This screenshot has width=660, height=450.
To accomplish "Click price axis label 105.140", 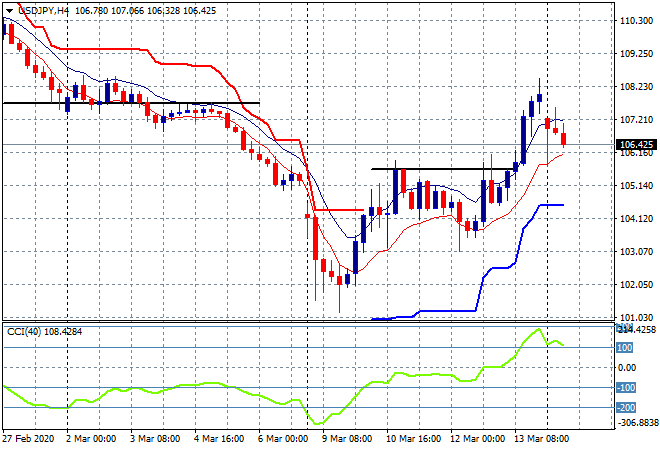I will pyautogui.click(x=636, y=186).
